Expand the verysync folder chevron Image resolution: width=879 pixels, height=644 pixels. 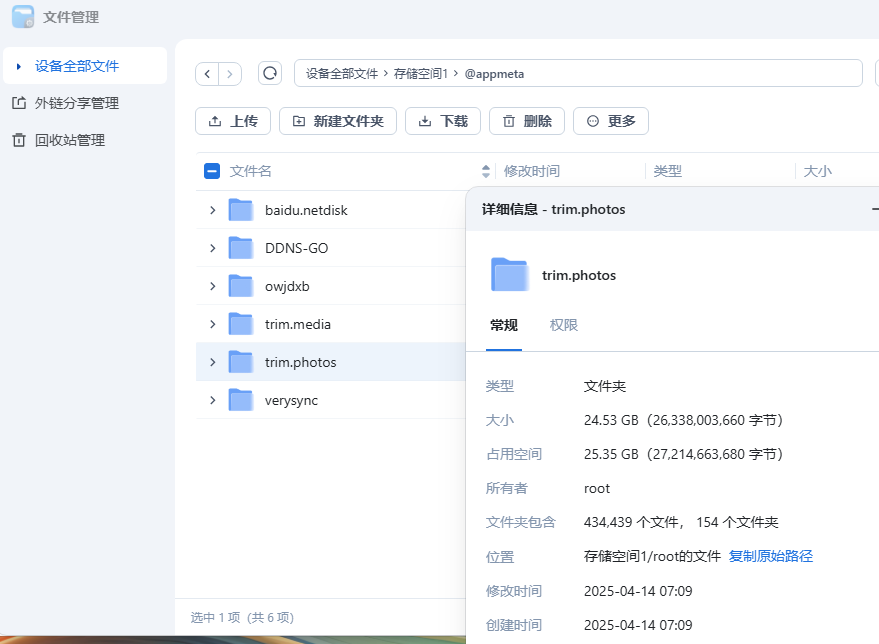[x=212, y=400]
